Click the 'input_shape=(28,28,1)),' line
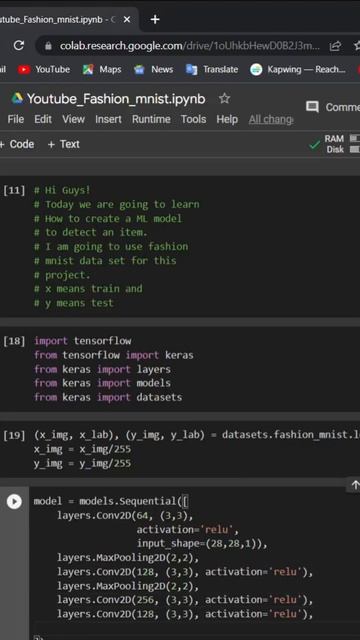Image resolution: width=360 pixels, height=640 pixels. click(x=202, y=544)
